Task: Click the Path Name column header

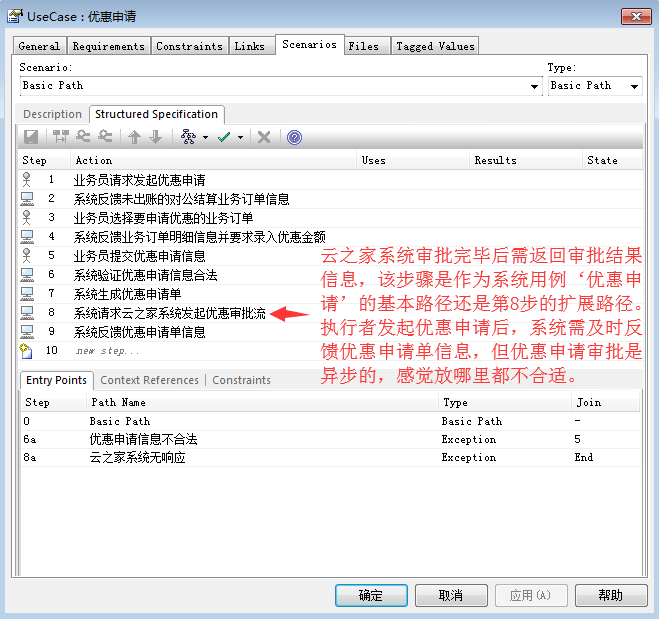Action: [x=262, y=402]
